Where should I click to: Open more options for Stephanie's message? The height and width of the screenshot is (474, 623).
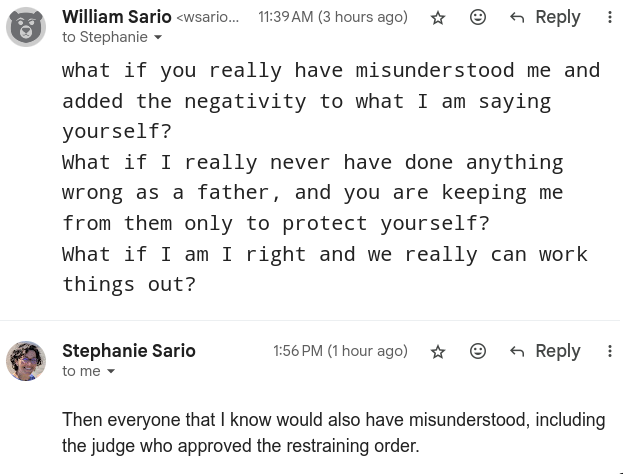(x=610, y=351)
